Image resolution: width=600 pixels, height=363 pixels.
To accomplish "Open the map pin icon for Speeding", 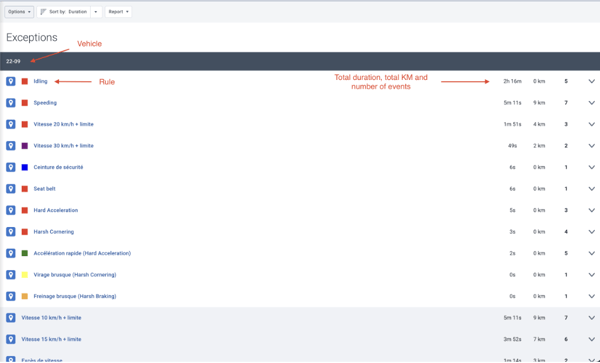I will pos(11,103).
